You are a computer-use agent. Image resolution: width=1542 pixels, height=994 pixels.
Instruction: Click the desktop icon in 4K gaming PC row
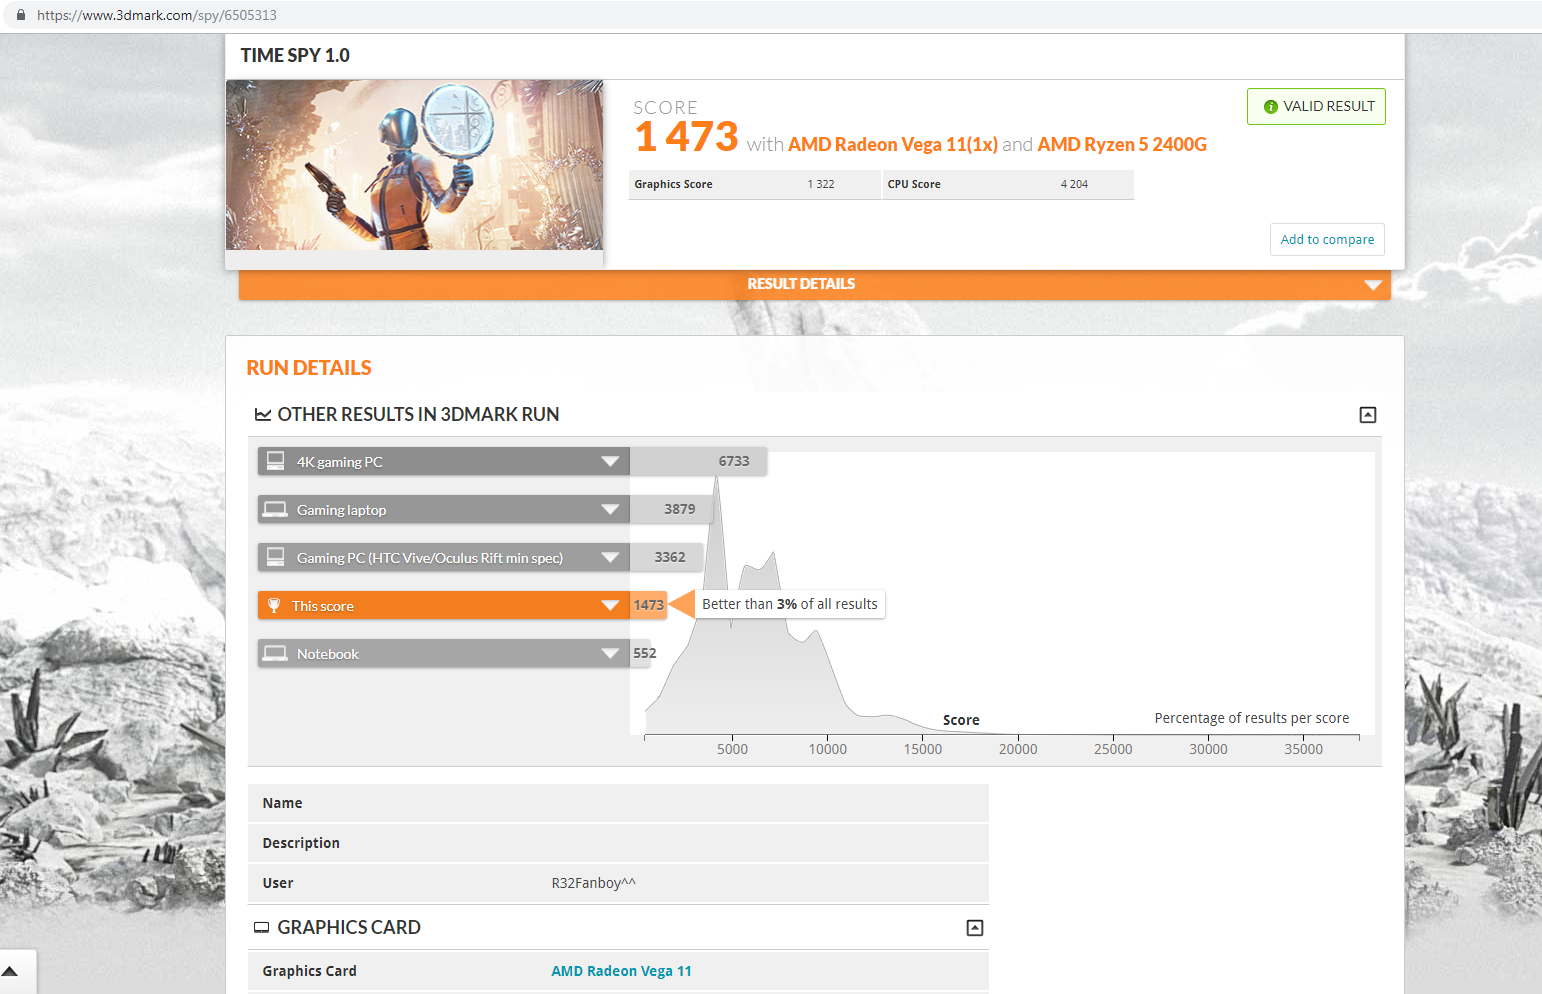point(275,461)
